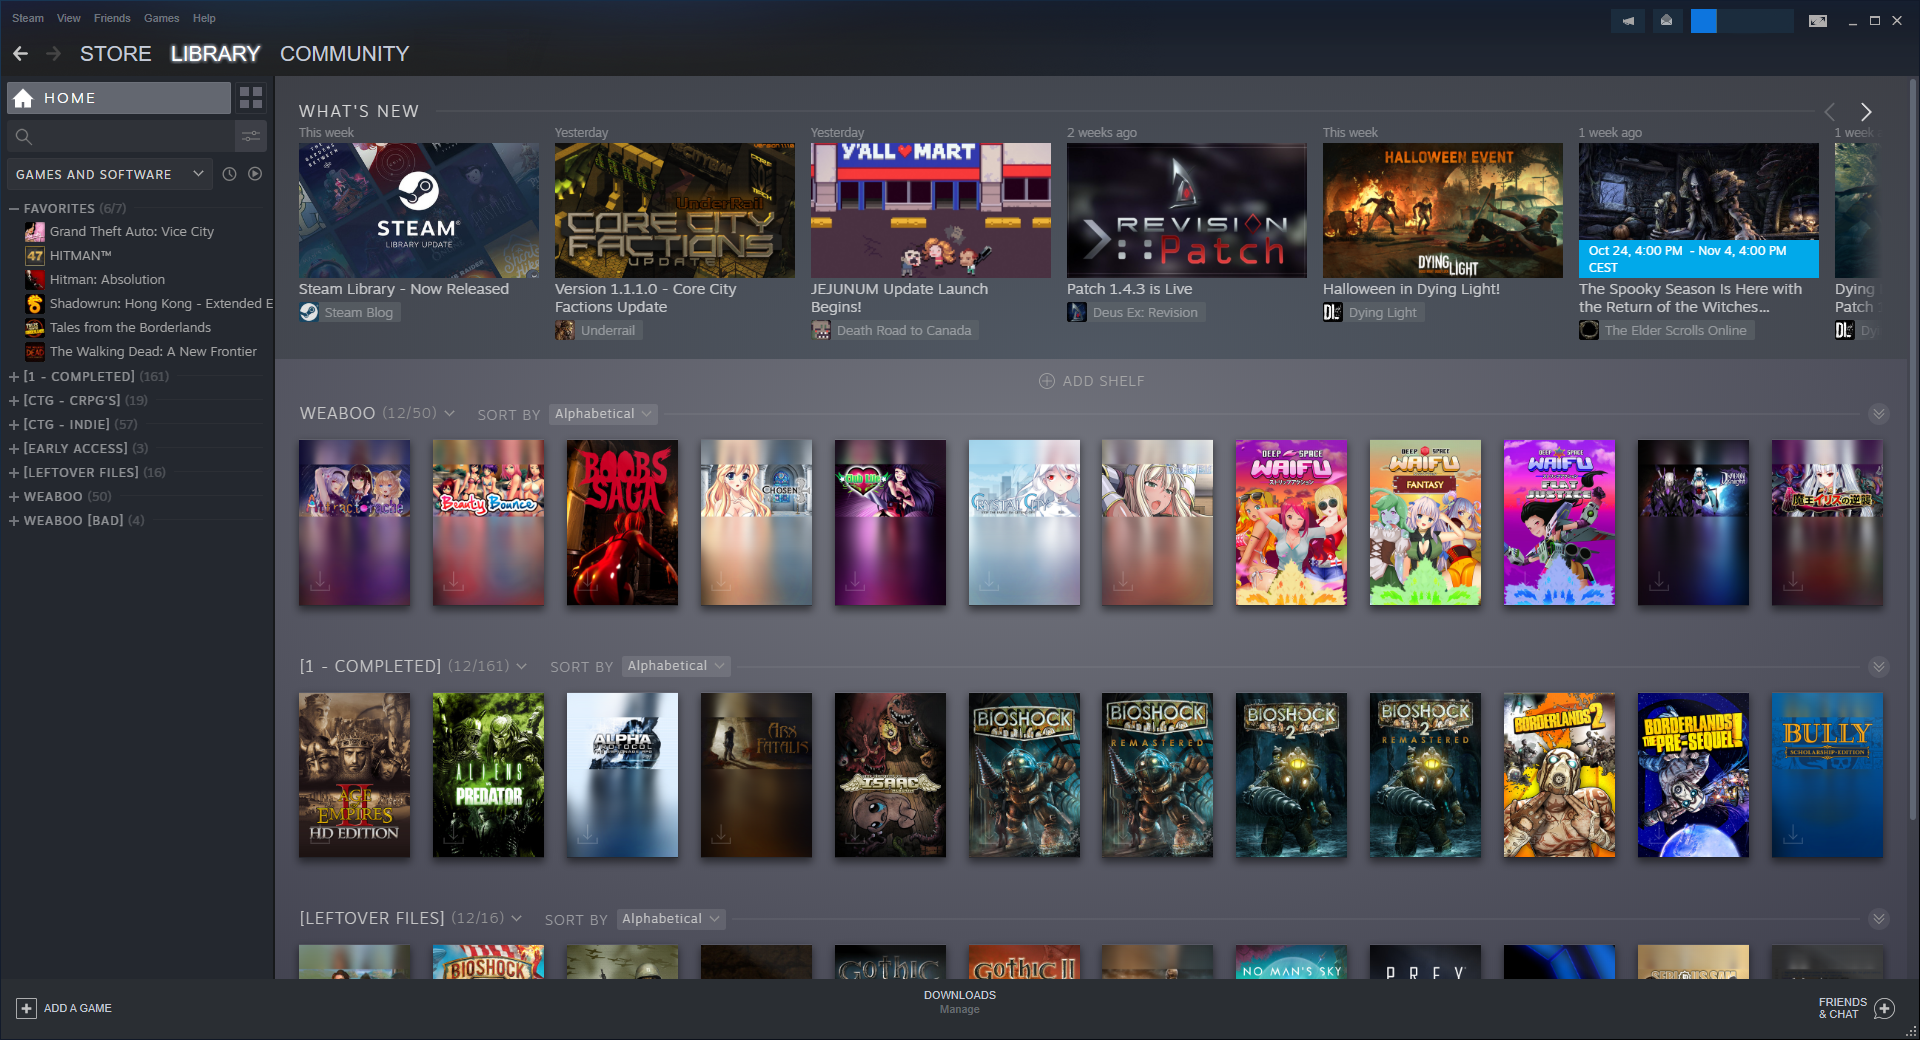Switch to the COMMUNITY tab

pos(344,54)
